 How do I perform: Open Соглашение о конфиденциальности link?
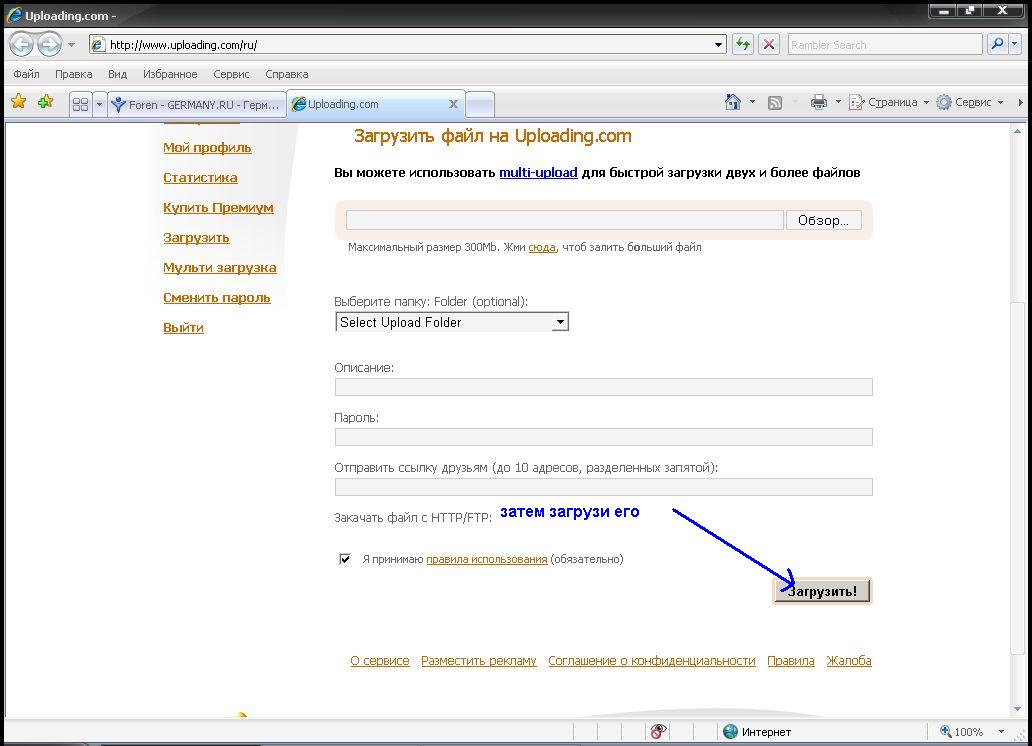point(652,660)
